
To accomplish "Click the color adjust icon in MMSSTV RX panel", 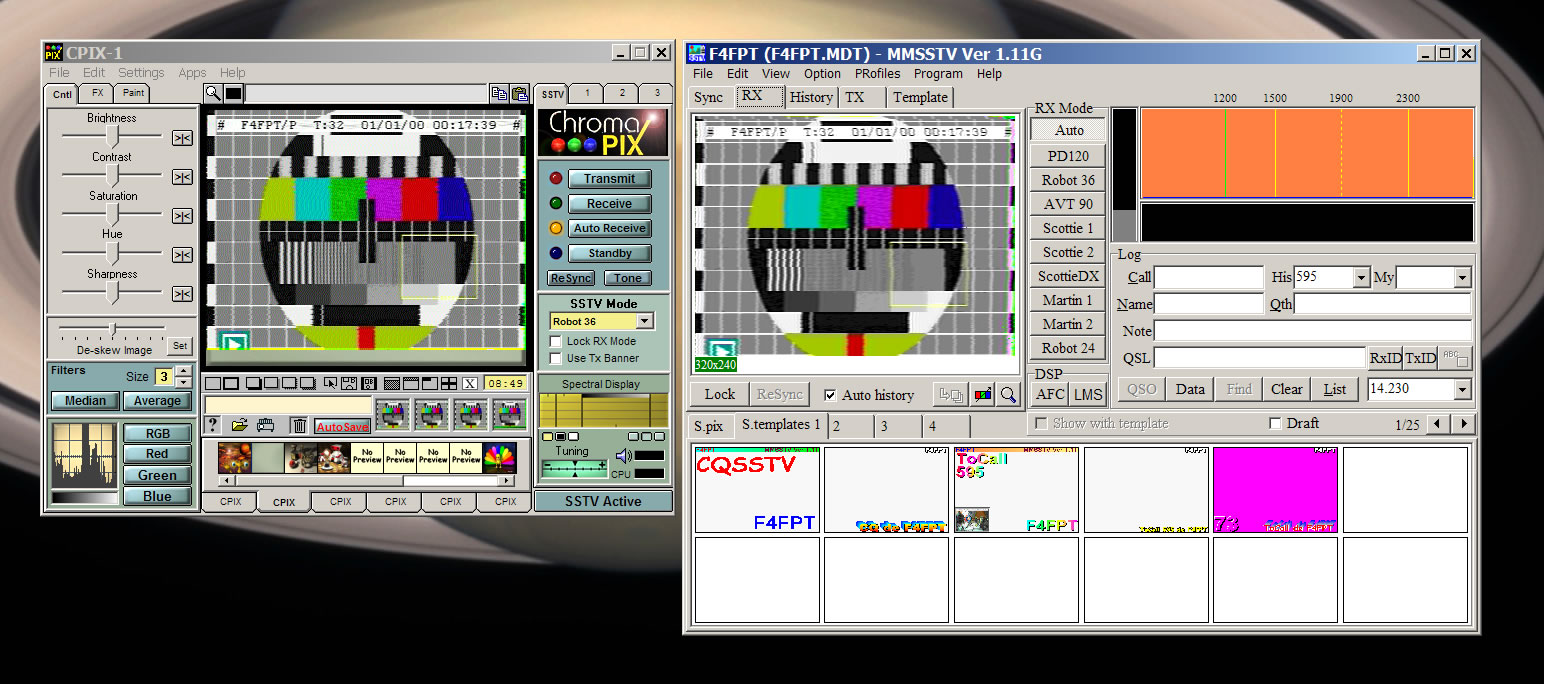I will point(983,395).
